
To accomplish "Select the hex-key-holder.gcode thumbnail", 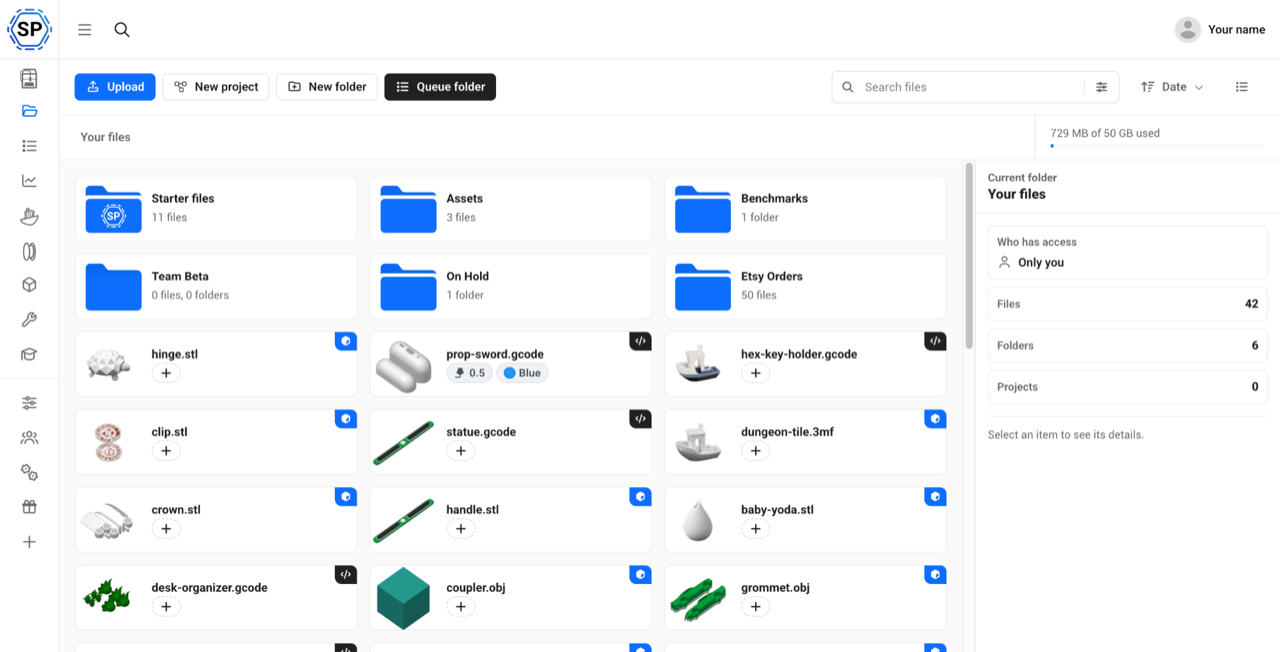I will tap(698, 364).
